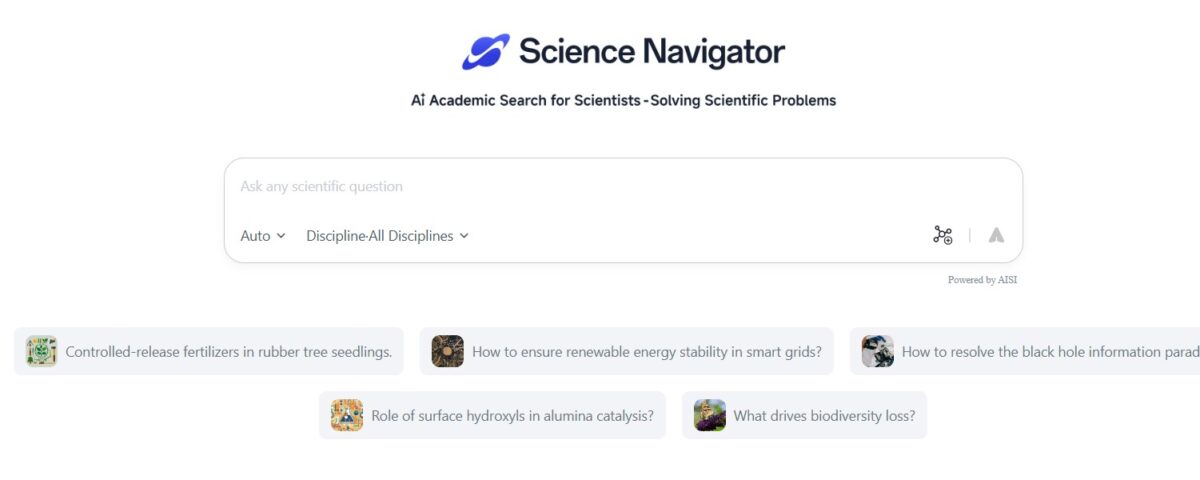Image resolution: width=1200 pixels, height=480 pixels.
Task: Click the 'AI Academic Search for Scientists' tagline
Action: click(x=525, y=100)
